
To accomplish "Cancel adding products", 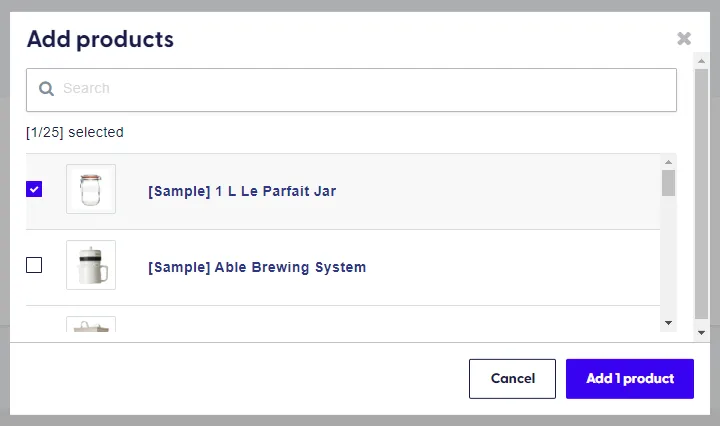I will [x=512, y=379].
